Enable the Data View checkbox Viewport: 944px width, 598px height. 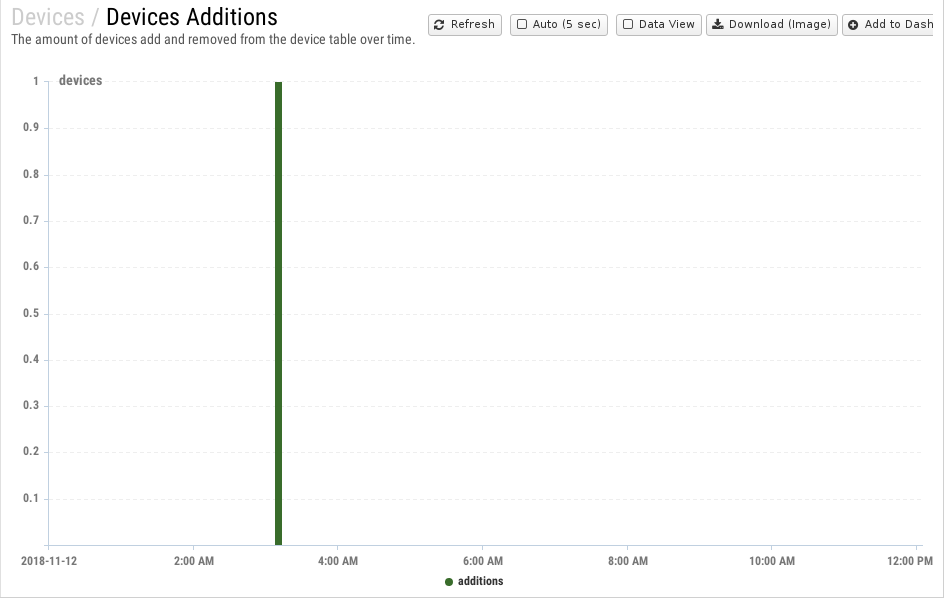[x=628, y=25]
